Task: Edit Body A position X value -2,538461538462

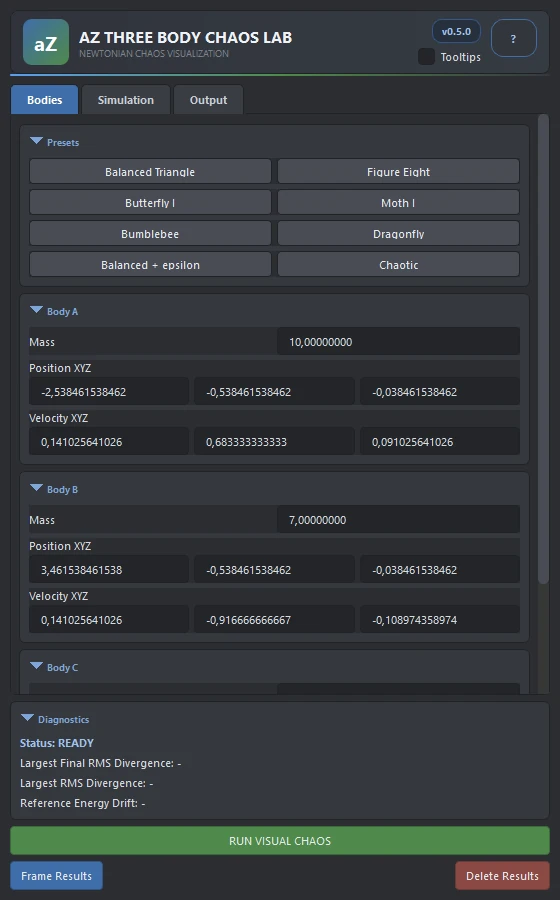Action: (x=109, y=391)
